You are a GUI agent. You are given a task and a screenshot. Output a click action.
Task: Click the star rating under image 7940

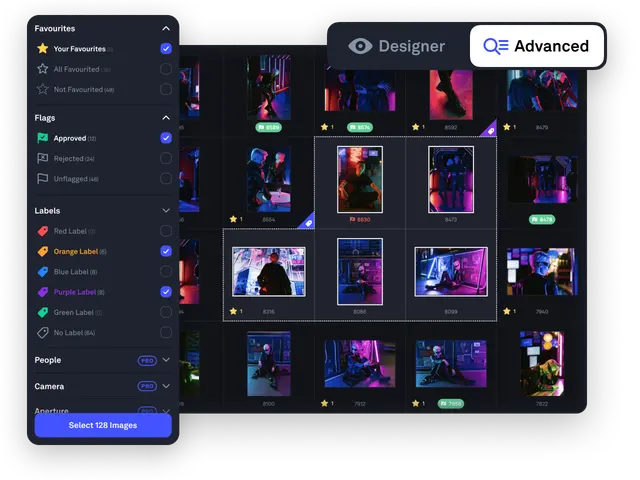click(x=509, y=311)
